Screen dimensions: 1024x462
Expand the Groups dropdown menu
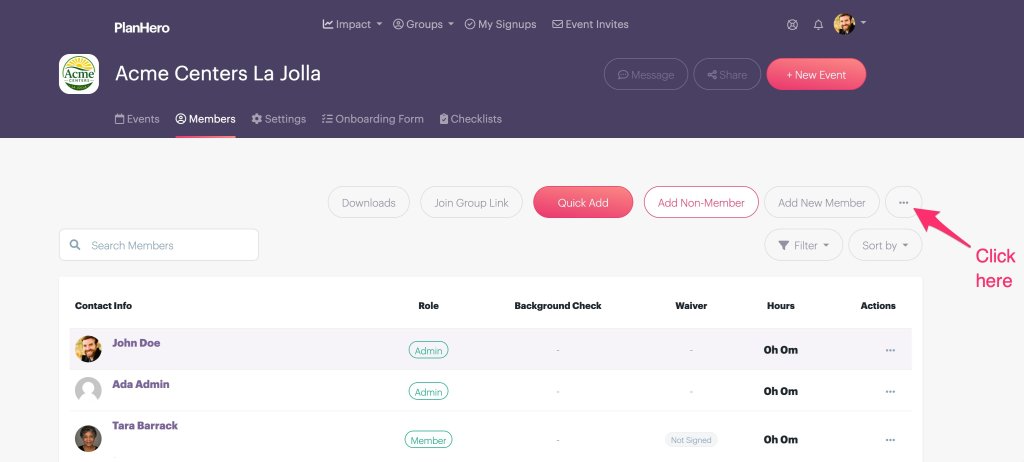tap(423, 24)
